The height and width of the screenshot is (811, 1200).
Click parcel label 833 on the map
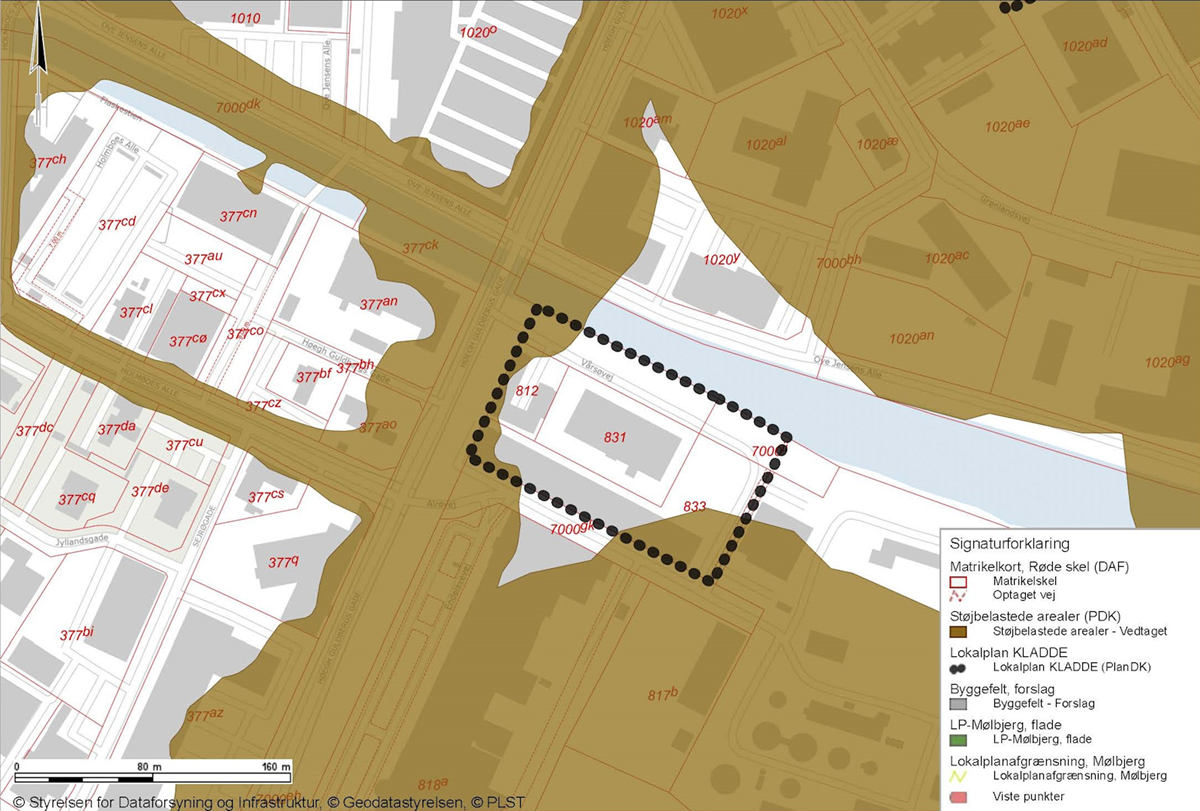pyautogui.click(x=694, y=507)
